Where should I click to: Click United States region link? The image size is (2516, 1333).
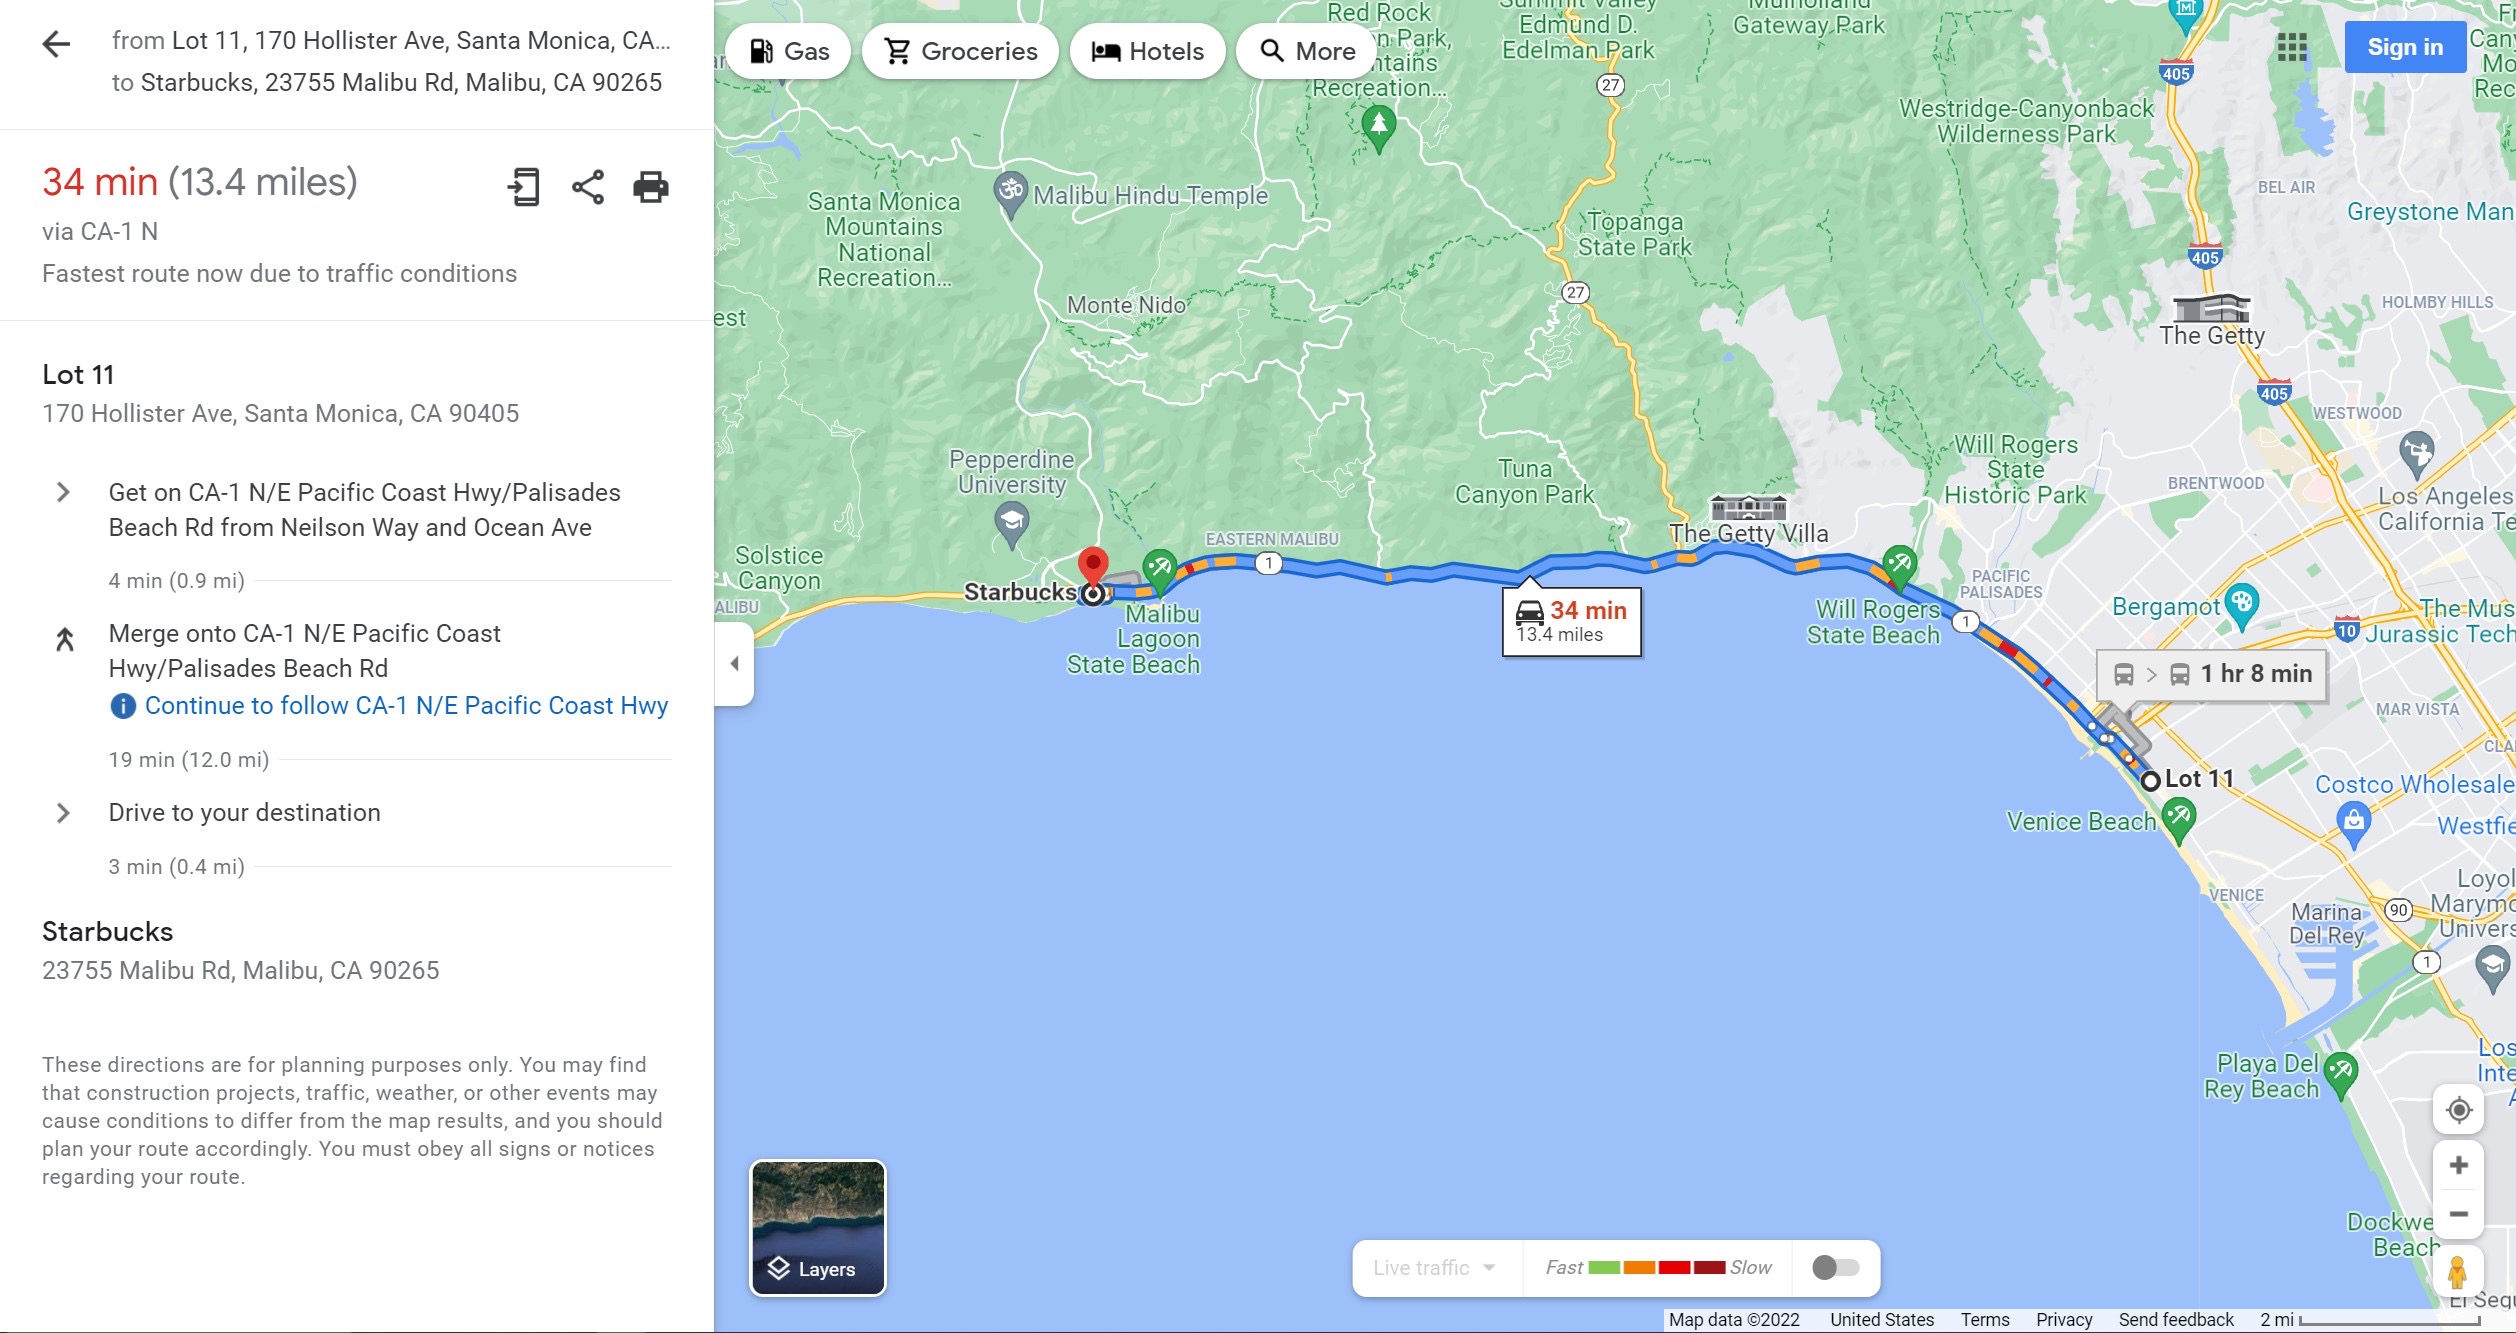tap(1882, 1320)
